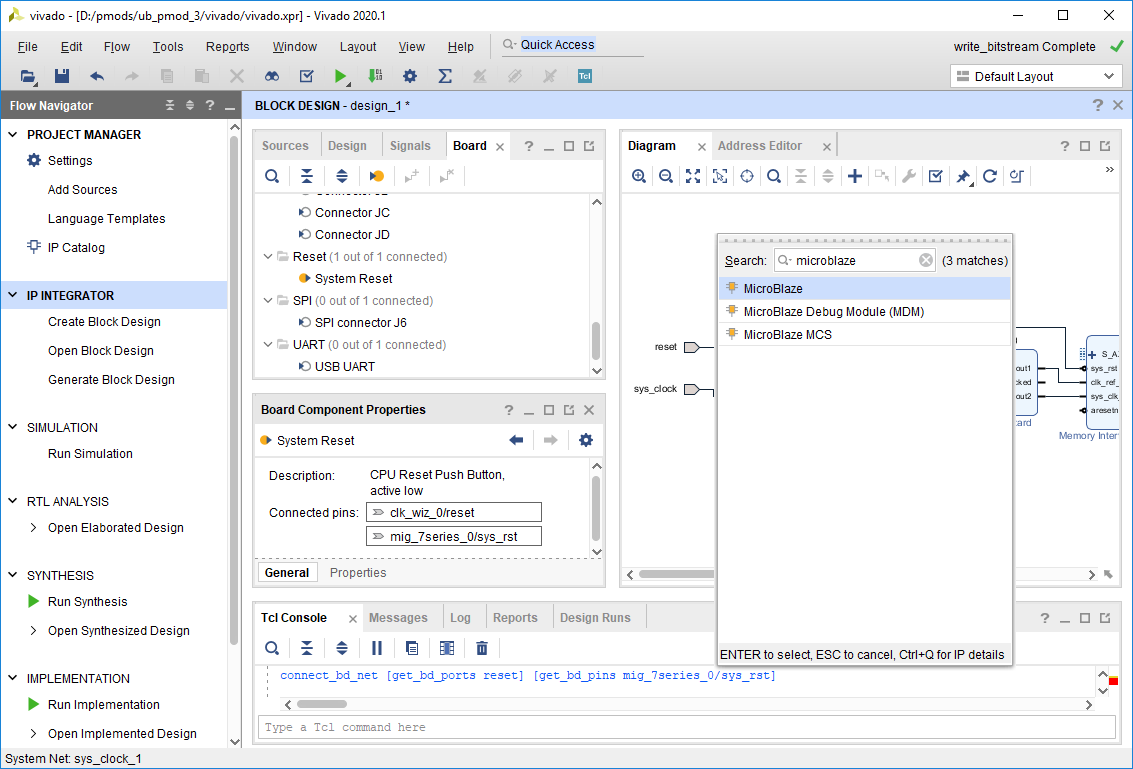Toggle Auto Connect icon in Board toolbar
This screenshot has height=769, width=1133.
point(376,176)
